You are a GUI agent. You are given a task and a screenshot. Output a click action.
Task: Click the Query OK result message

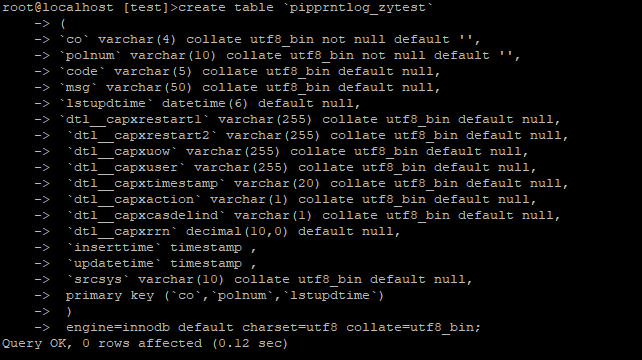(145, 343)
